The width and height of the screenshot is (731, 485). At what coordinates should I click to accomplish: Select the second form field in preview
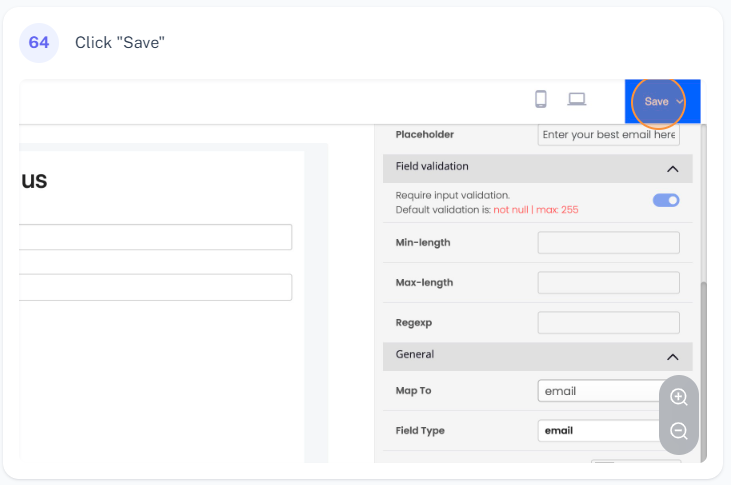(x=156, y=288)
